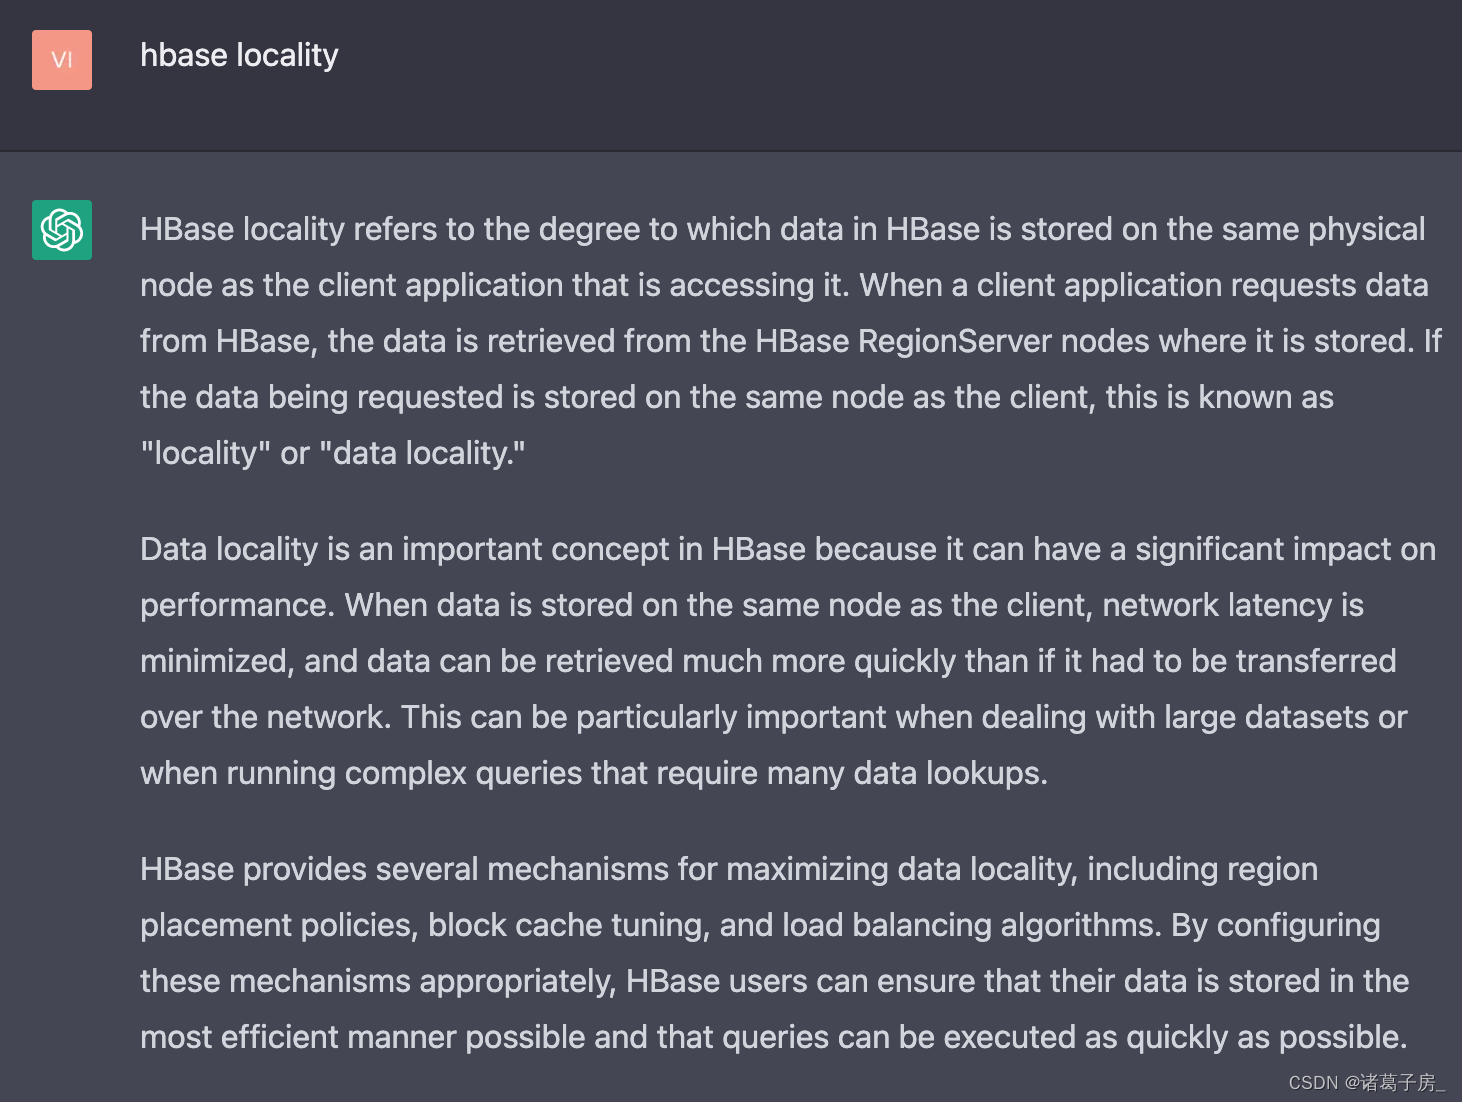Click the word 'physical' in the first line
This screenshot has height=1102, width=1462.
coord(1366,229)
